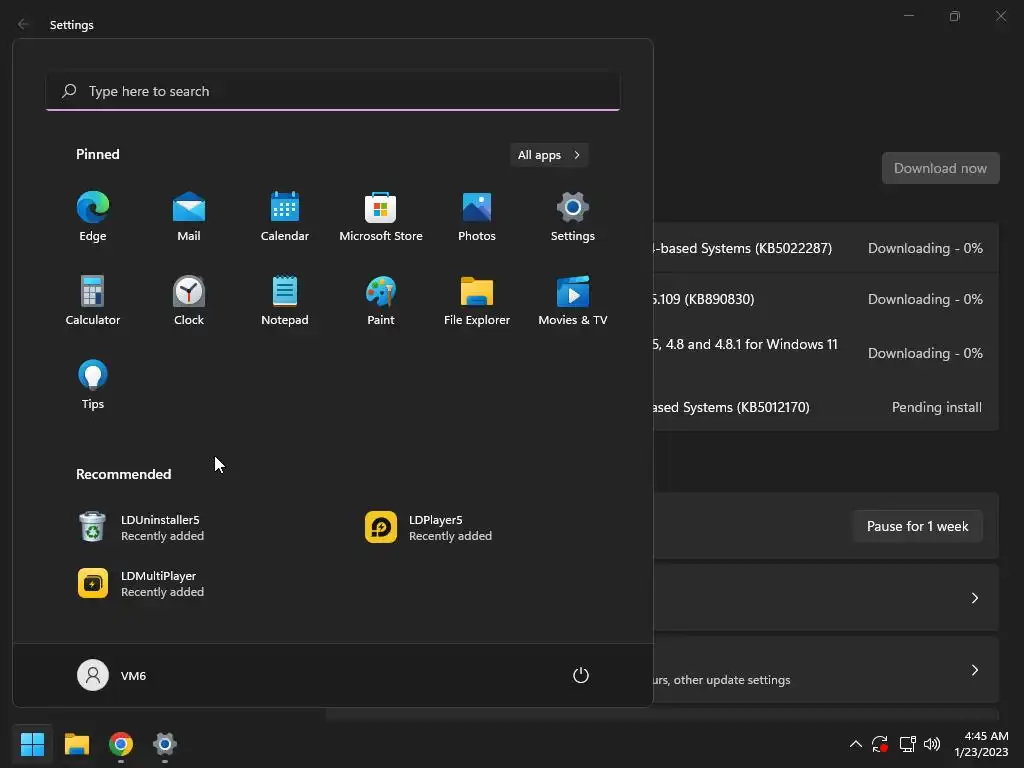The width and height of the screenshot is (1024, 768).
Task: Click the Power button in Start menu
Action: coord(581,675)
